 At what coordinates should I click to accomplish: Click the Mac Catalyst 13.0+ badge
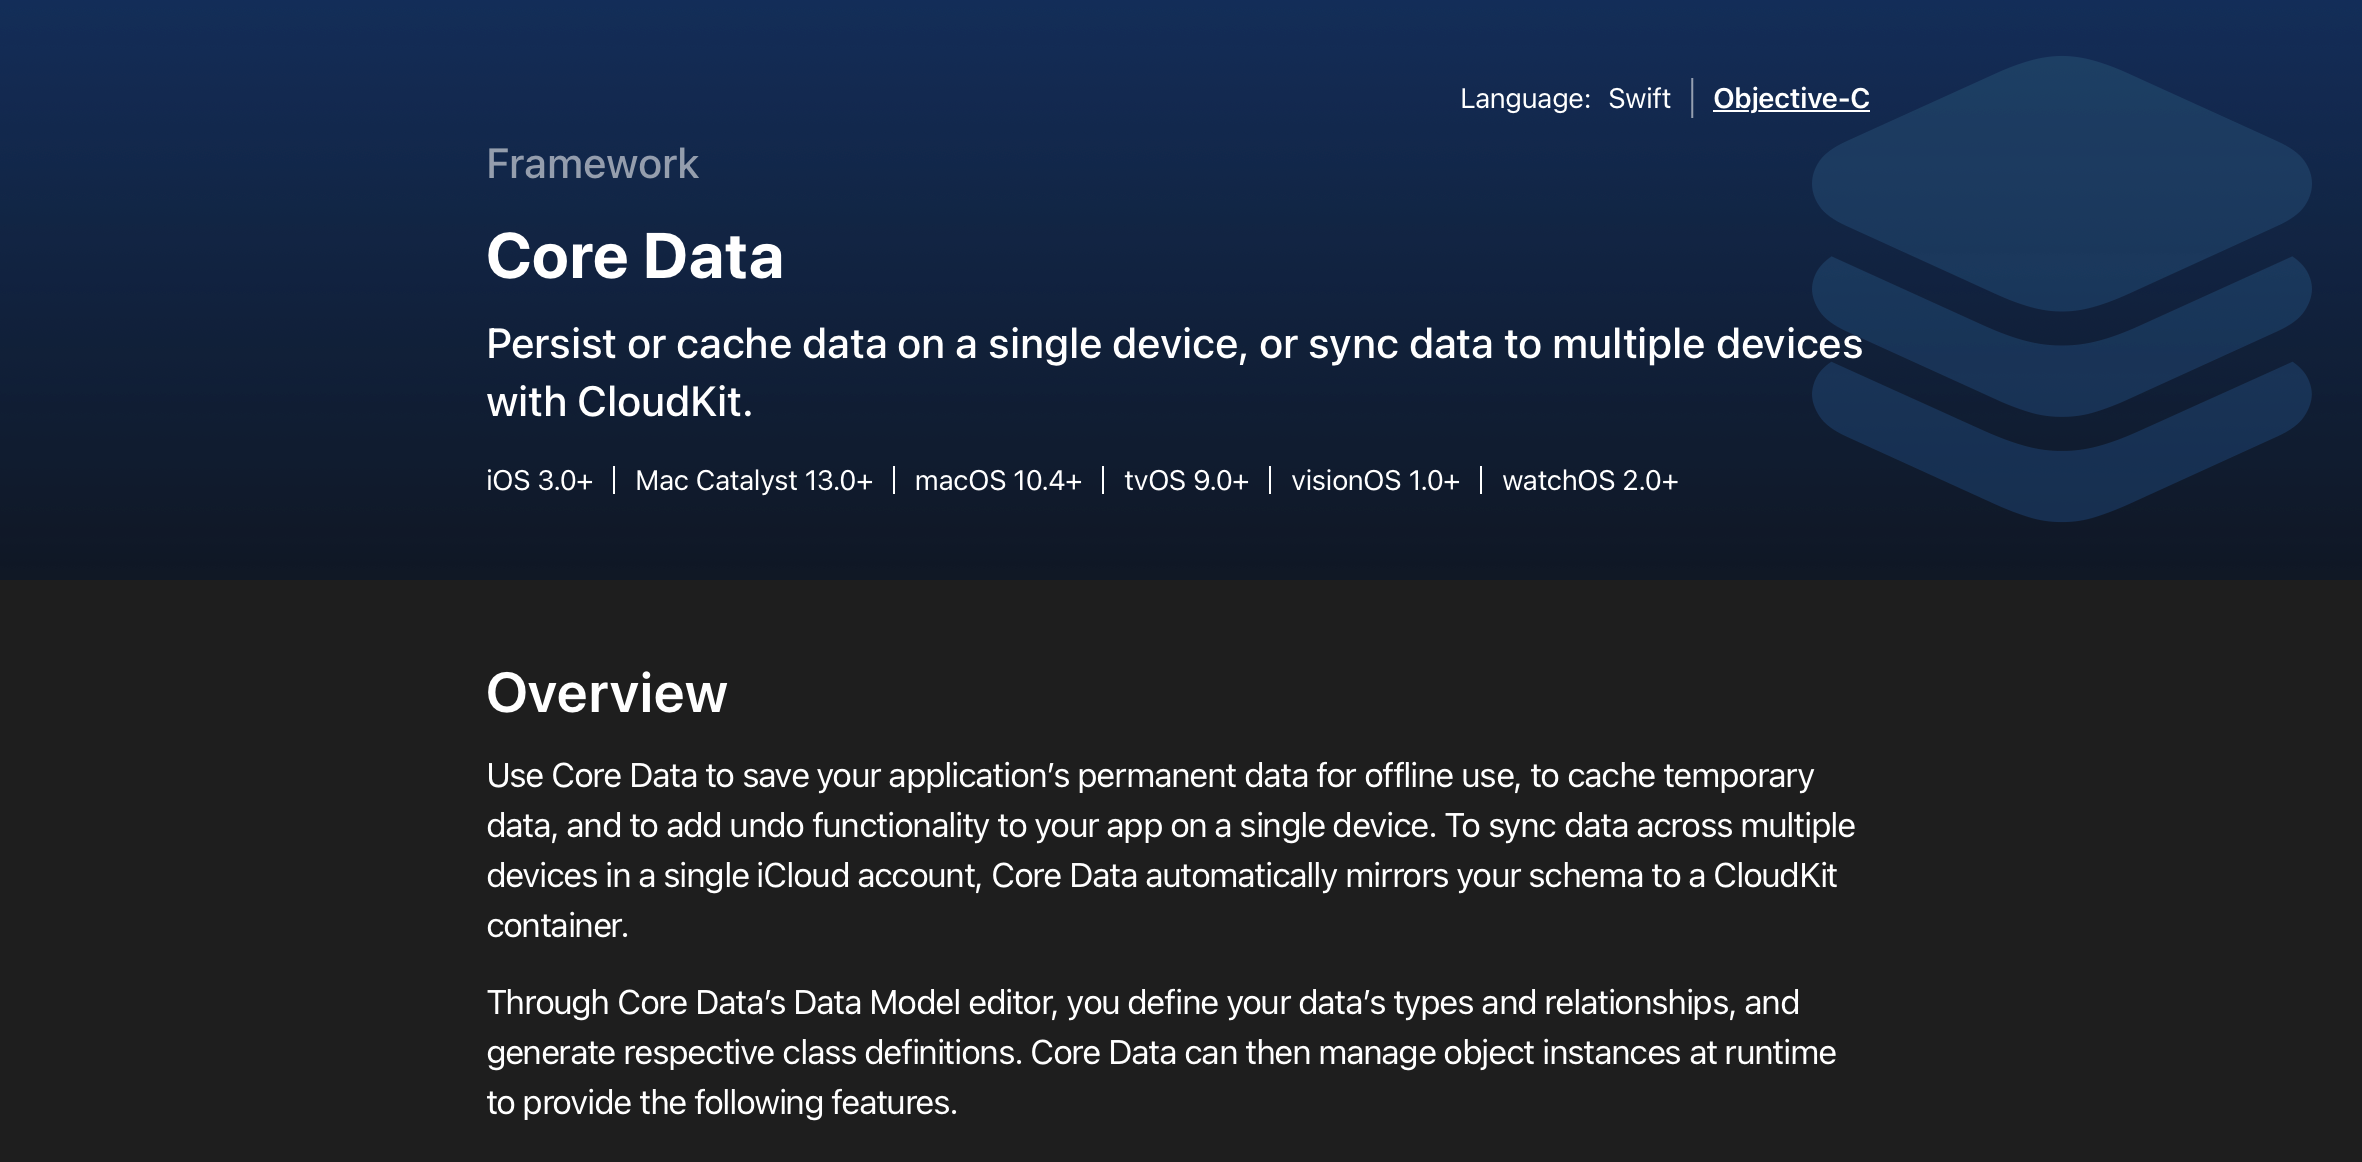click(753, 481)
